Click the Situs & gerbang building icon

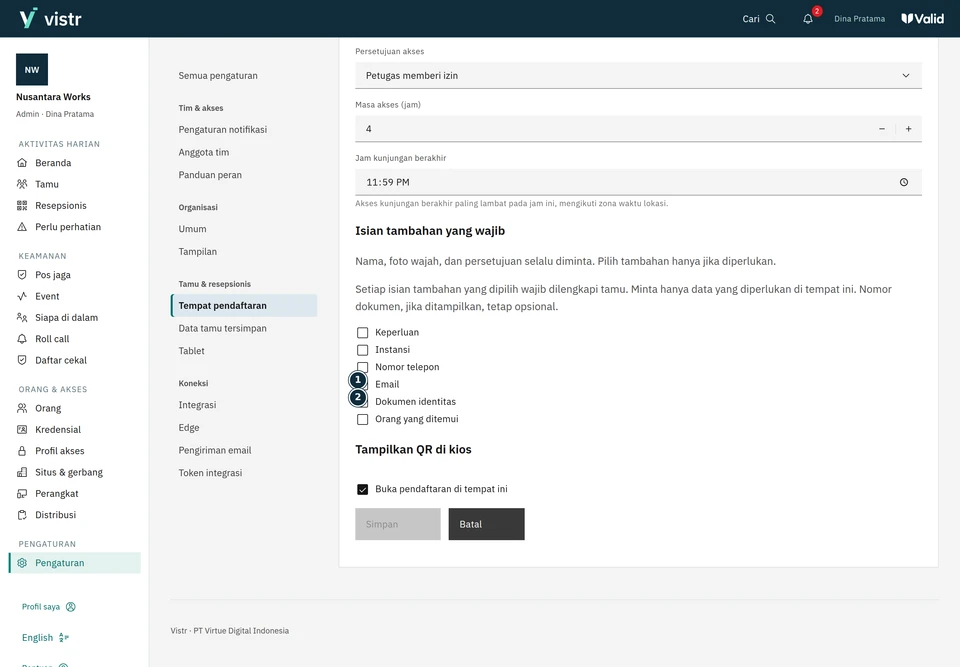22,473
